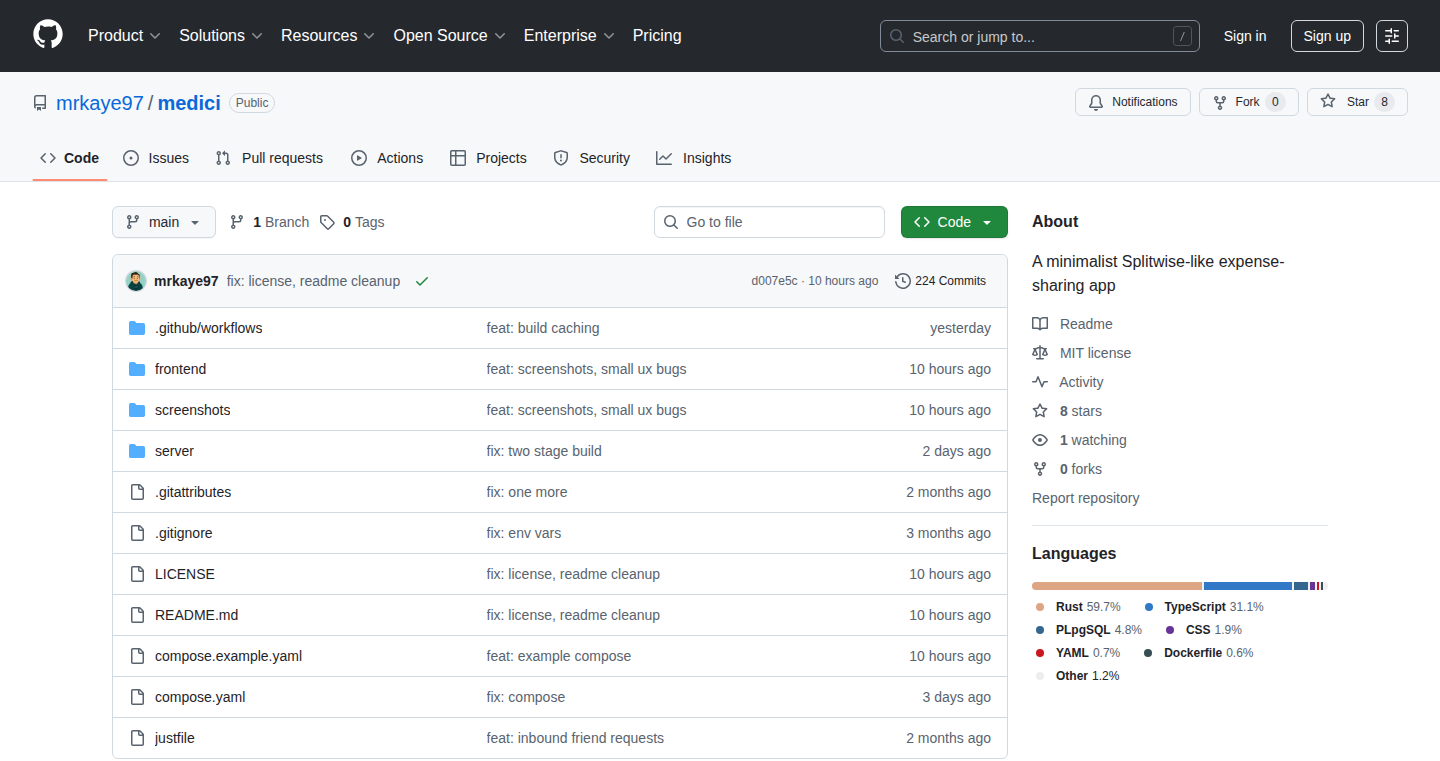This screenshot has width=1440, height=761.
Task: Open commit message 'fix: two stage build'
Action: click(544, 451)
